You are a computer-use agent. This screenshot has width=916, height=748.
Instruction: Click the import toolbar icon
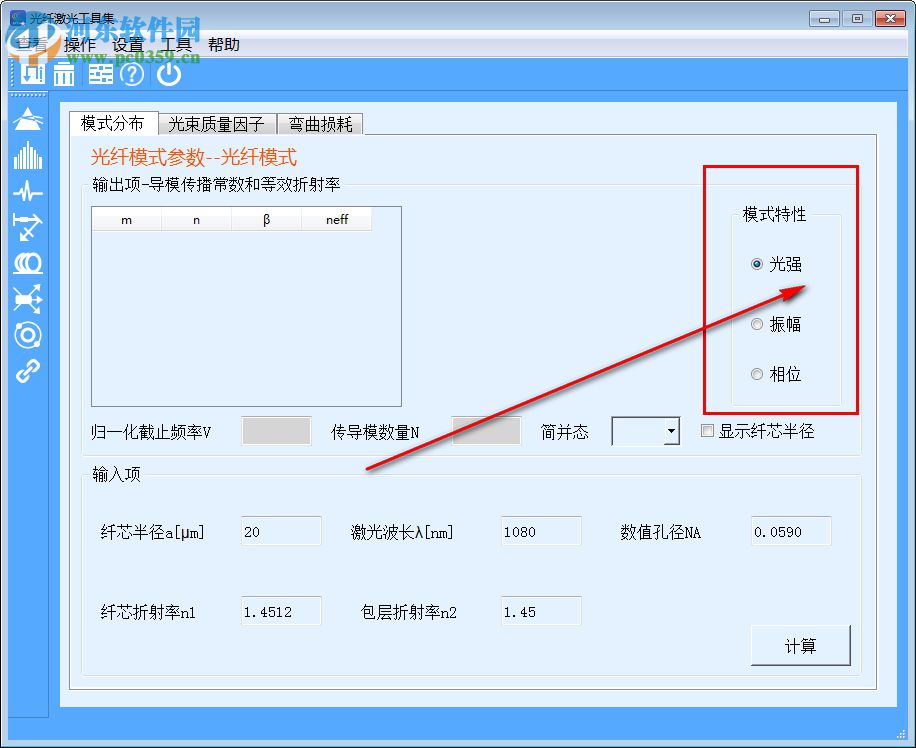pyautogui.click(x=31, y=74)
